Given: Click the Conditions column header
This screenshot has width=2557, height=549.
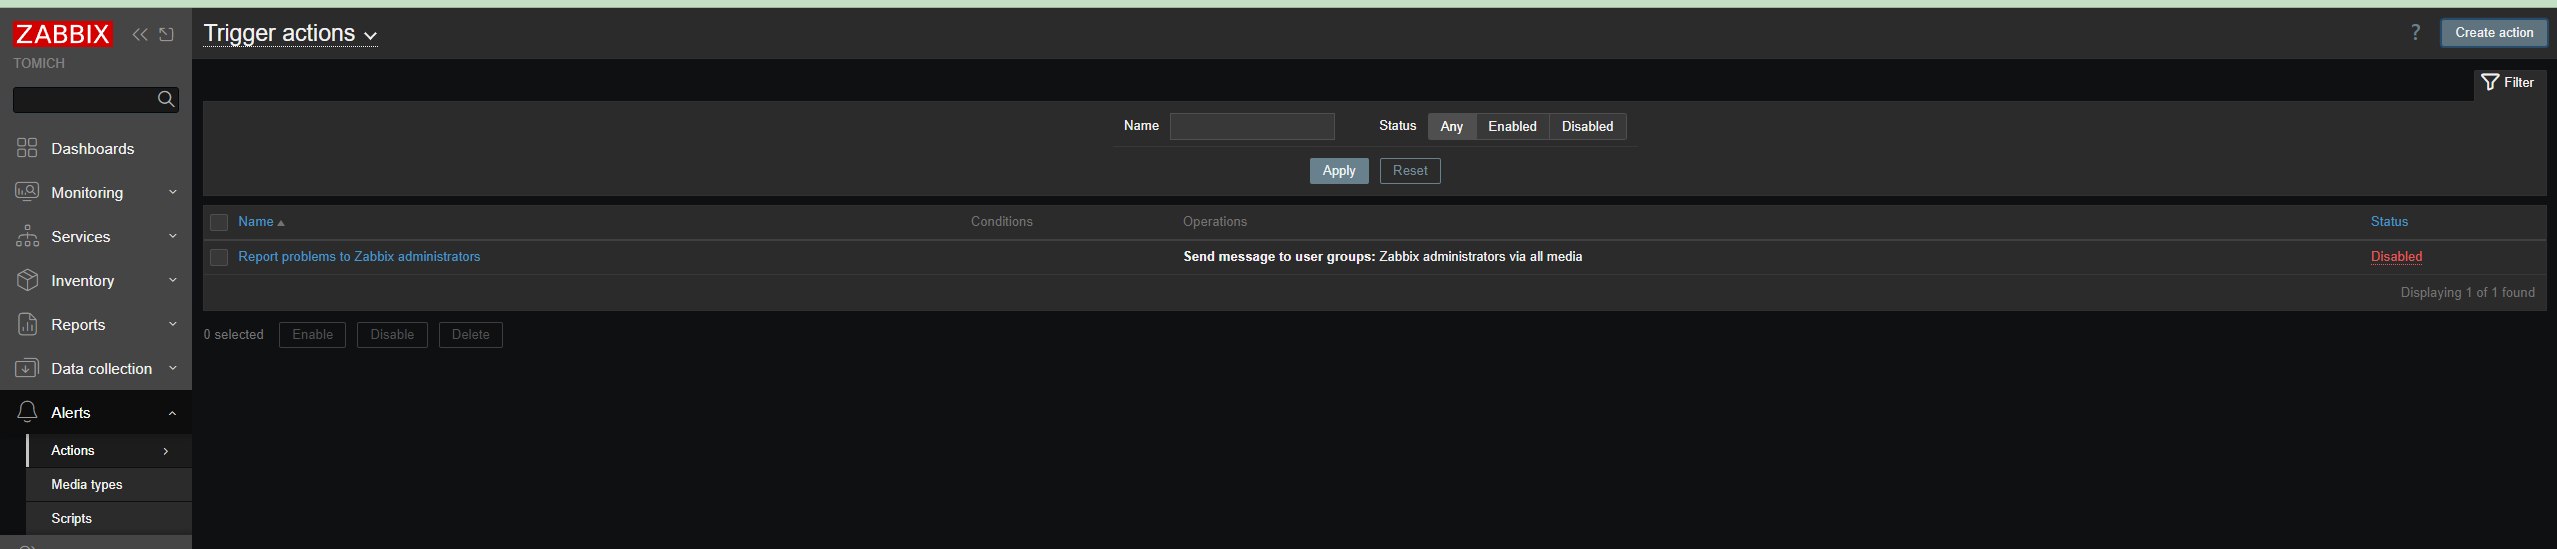Looking at the screenshot, I should 1001,222.
